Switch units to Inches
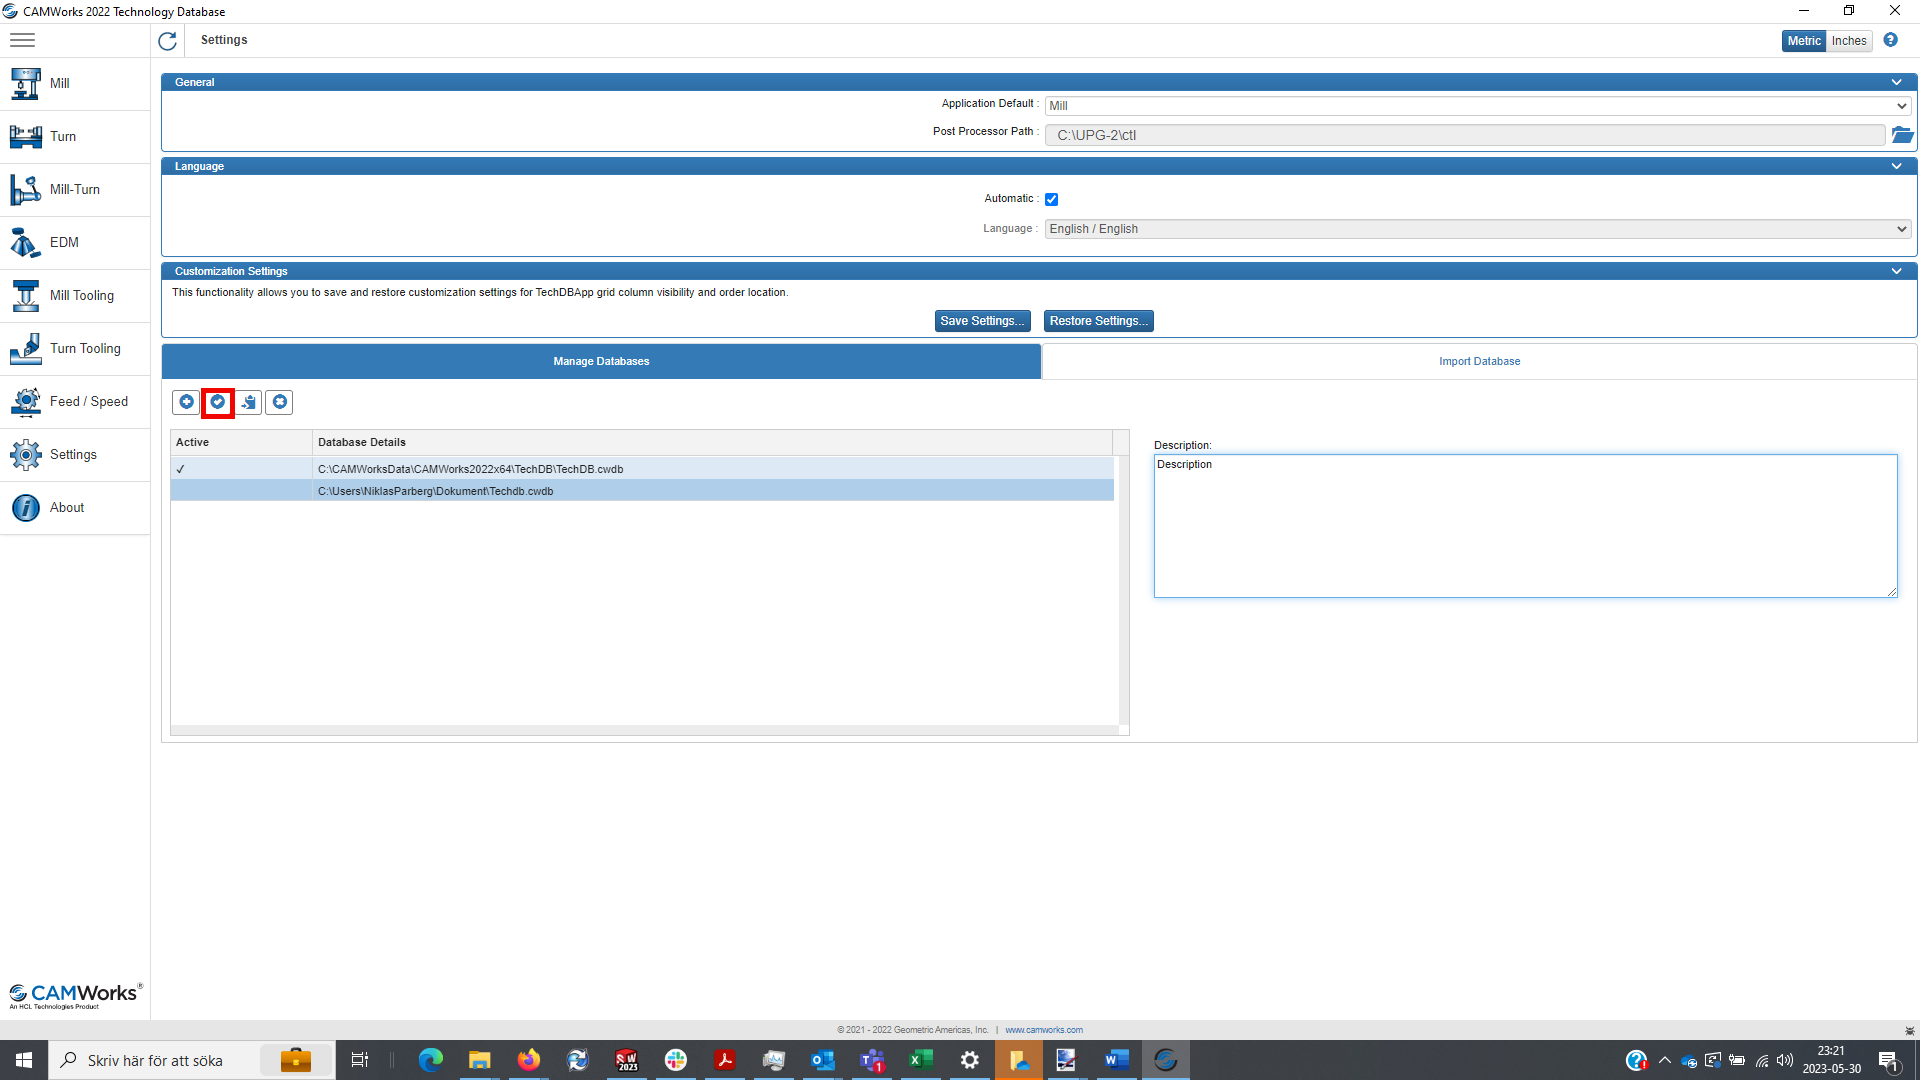The image size is (1920, 1080). click(1849, 41)
